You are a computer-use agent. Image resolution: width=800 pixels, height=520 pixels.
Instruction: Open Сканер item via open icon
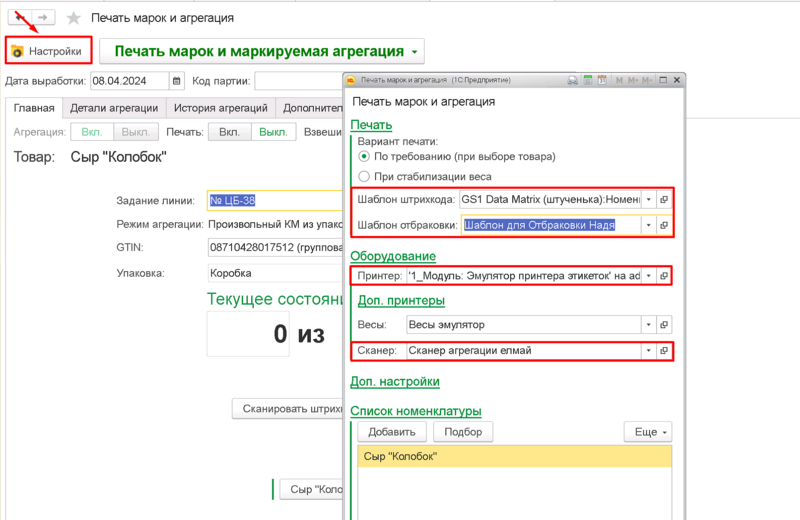[664, 351]
